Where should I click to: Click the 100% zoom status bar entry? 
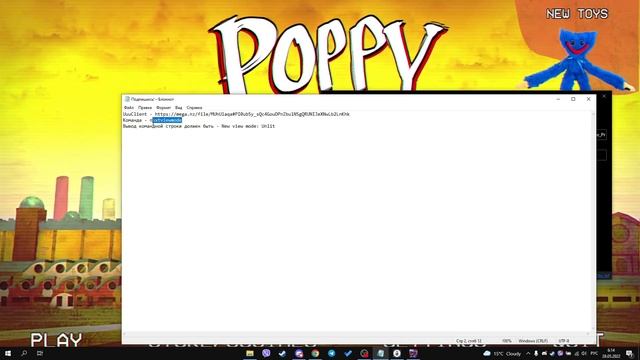[507, 340]
